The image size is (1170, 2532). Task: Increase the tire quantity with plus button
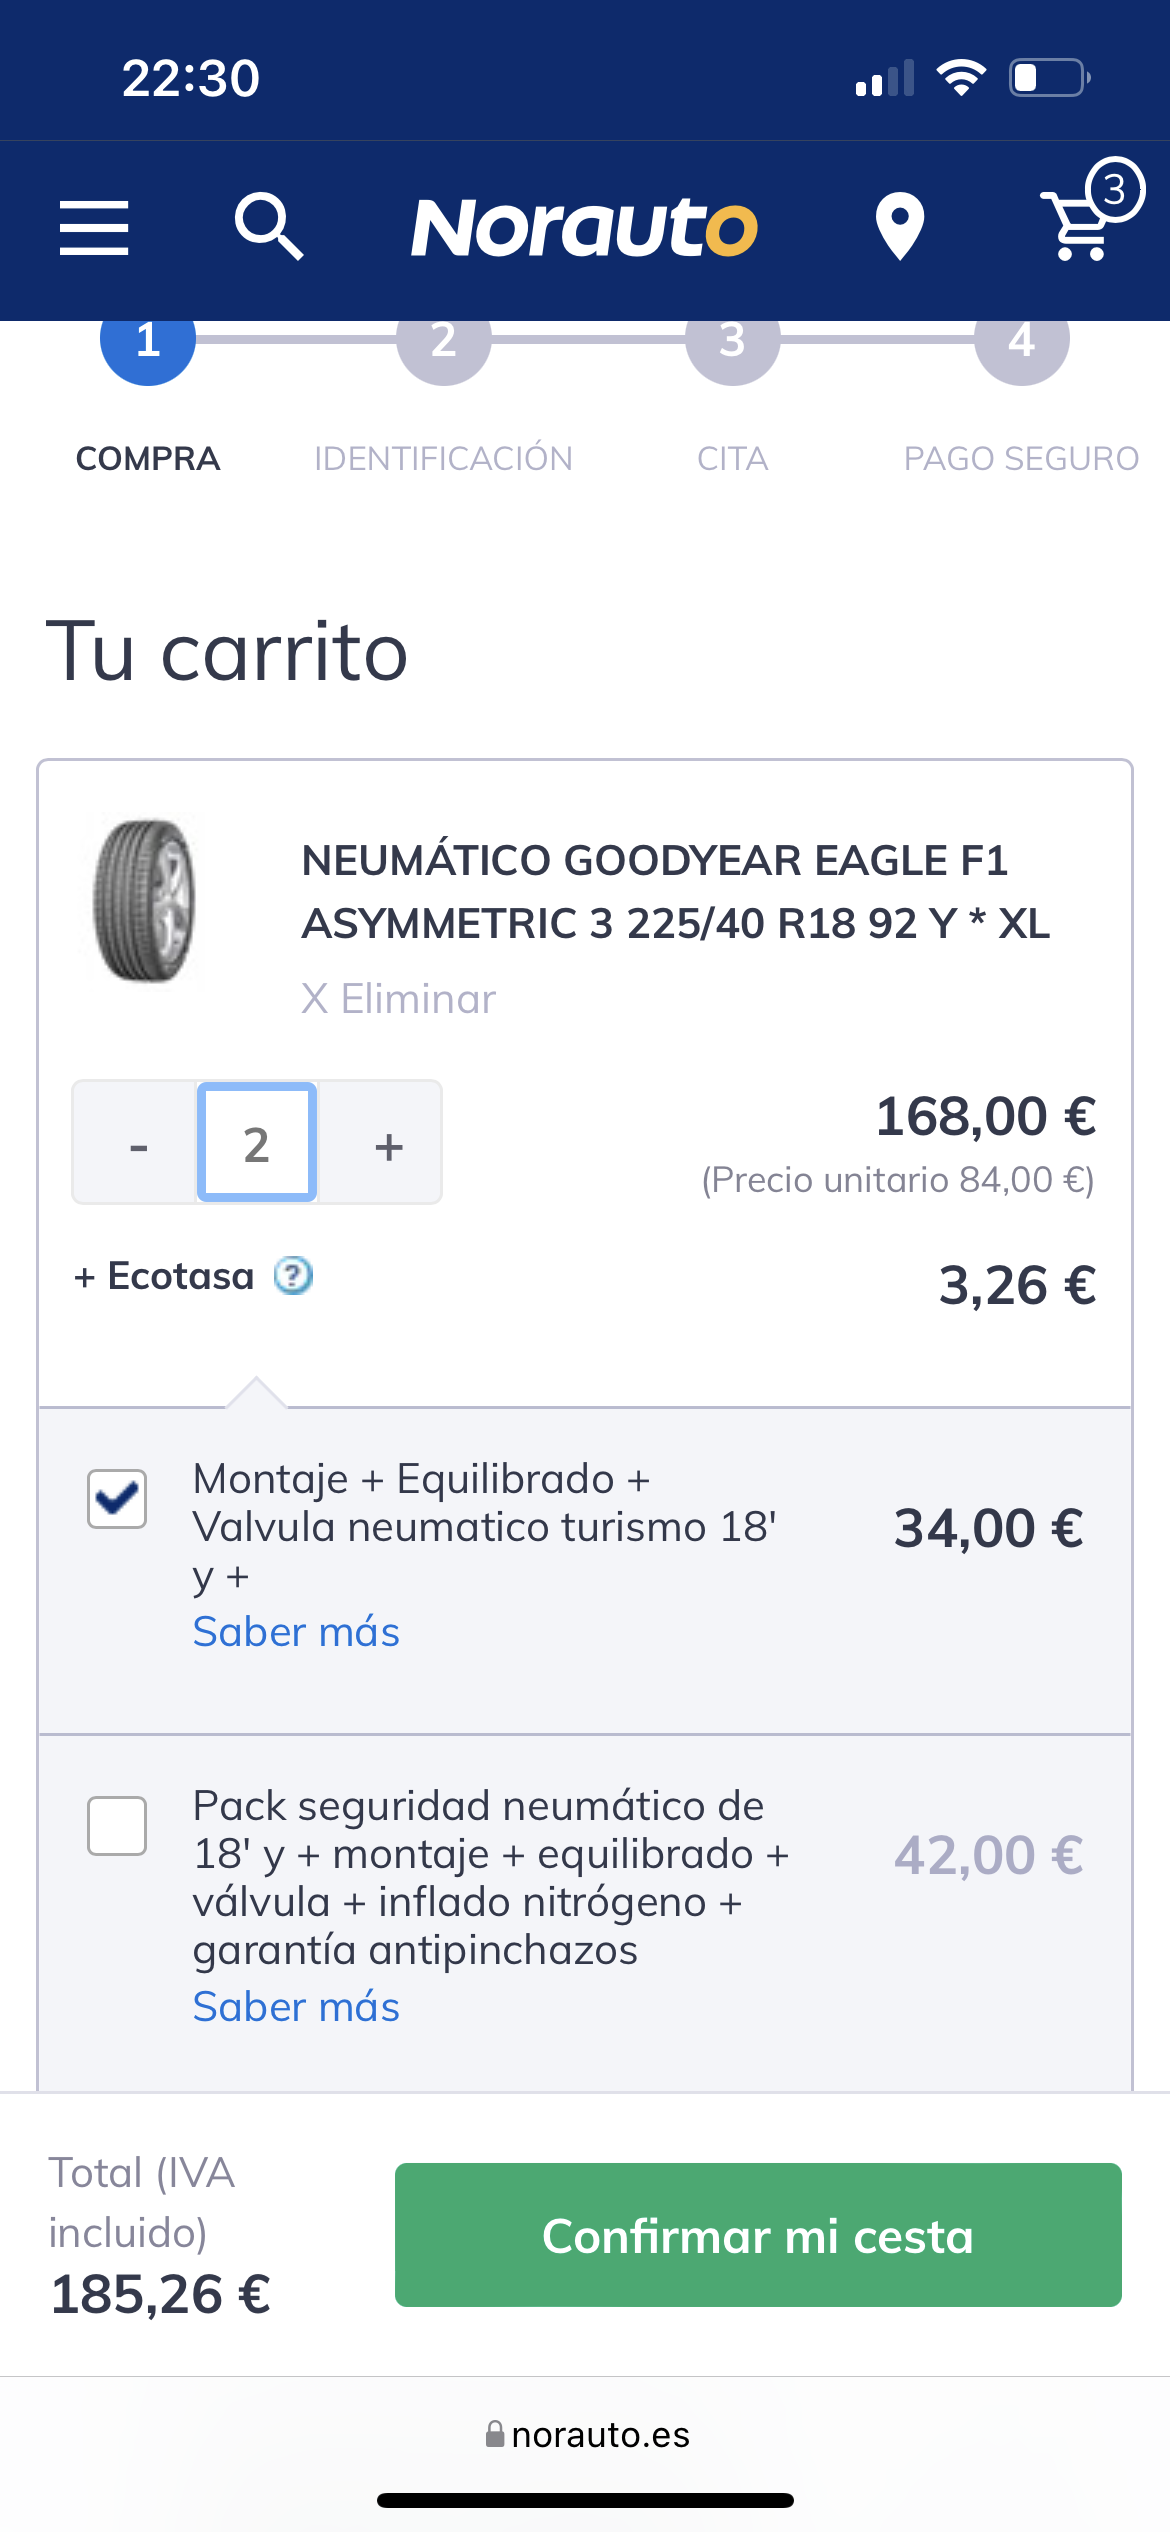(x=389, y=1143)
